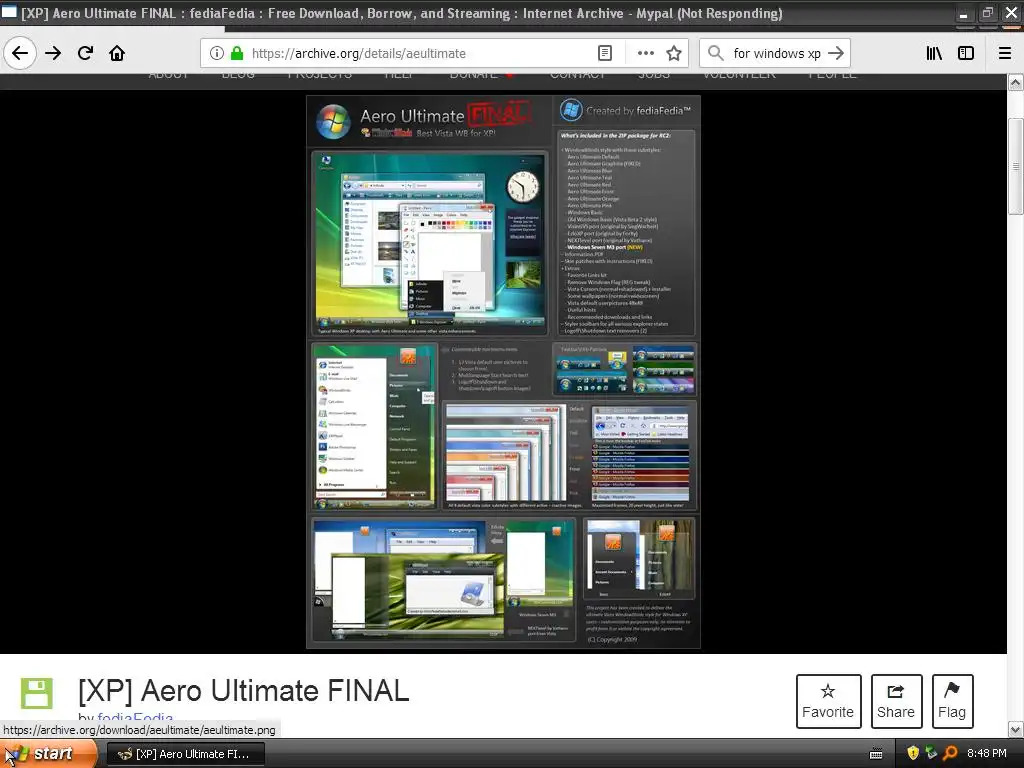Flag this item

click(952, 701)
